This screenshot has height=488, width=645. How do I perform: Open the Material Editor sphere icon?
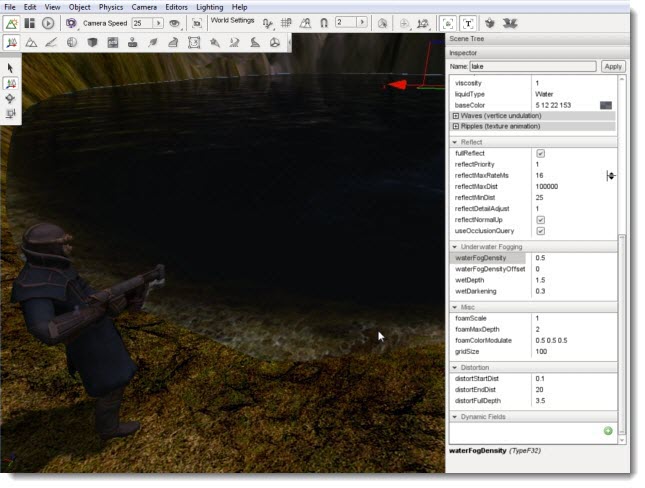click(72, 42)
